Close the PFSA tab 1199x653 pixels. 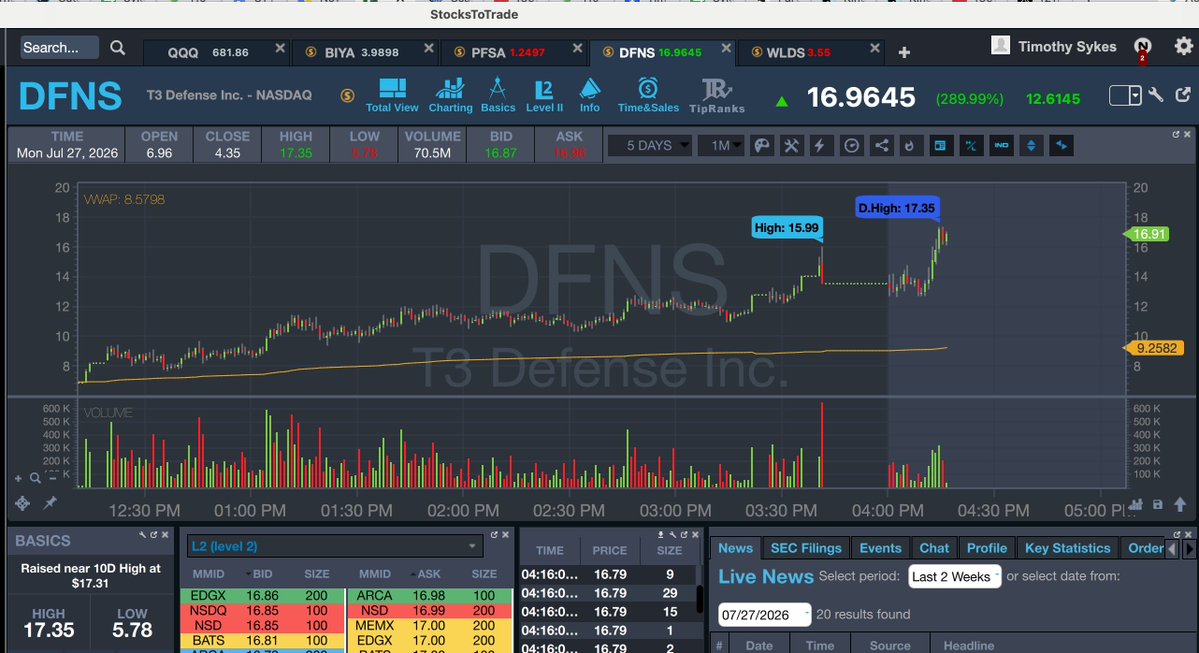pos(577,48)
